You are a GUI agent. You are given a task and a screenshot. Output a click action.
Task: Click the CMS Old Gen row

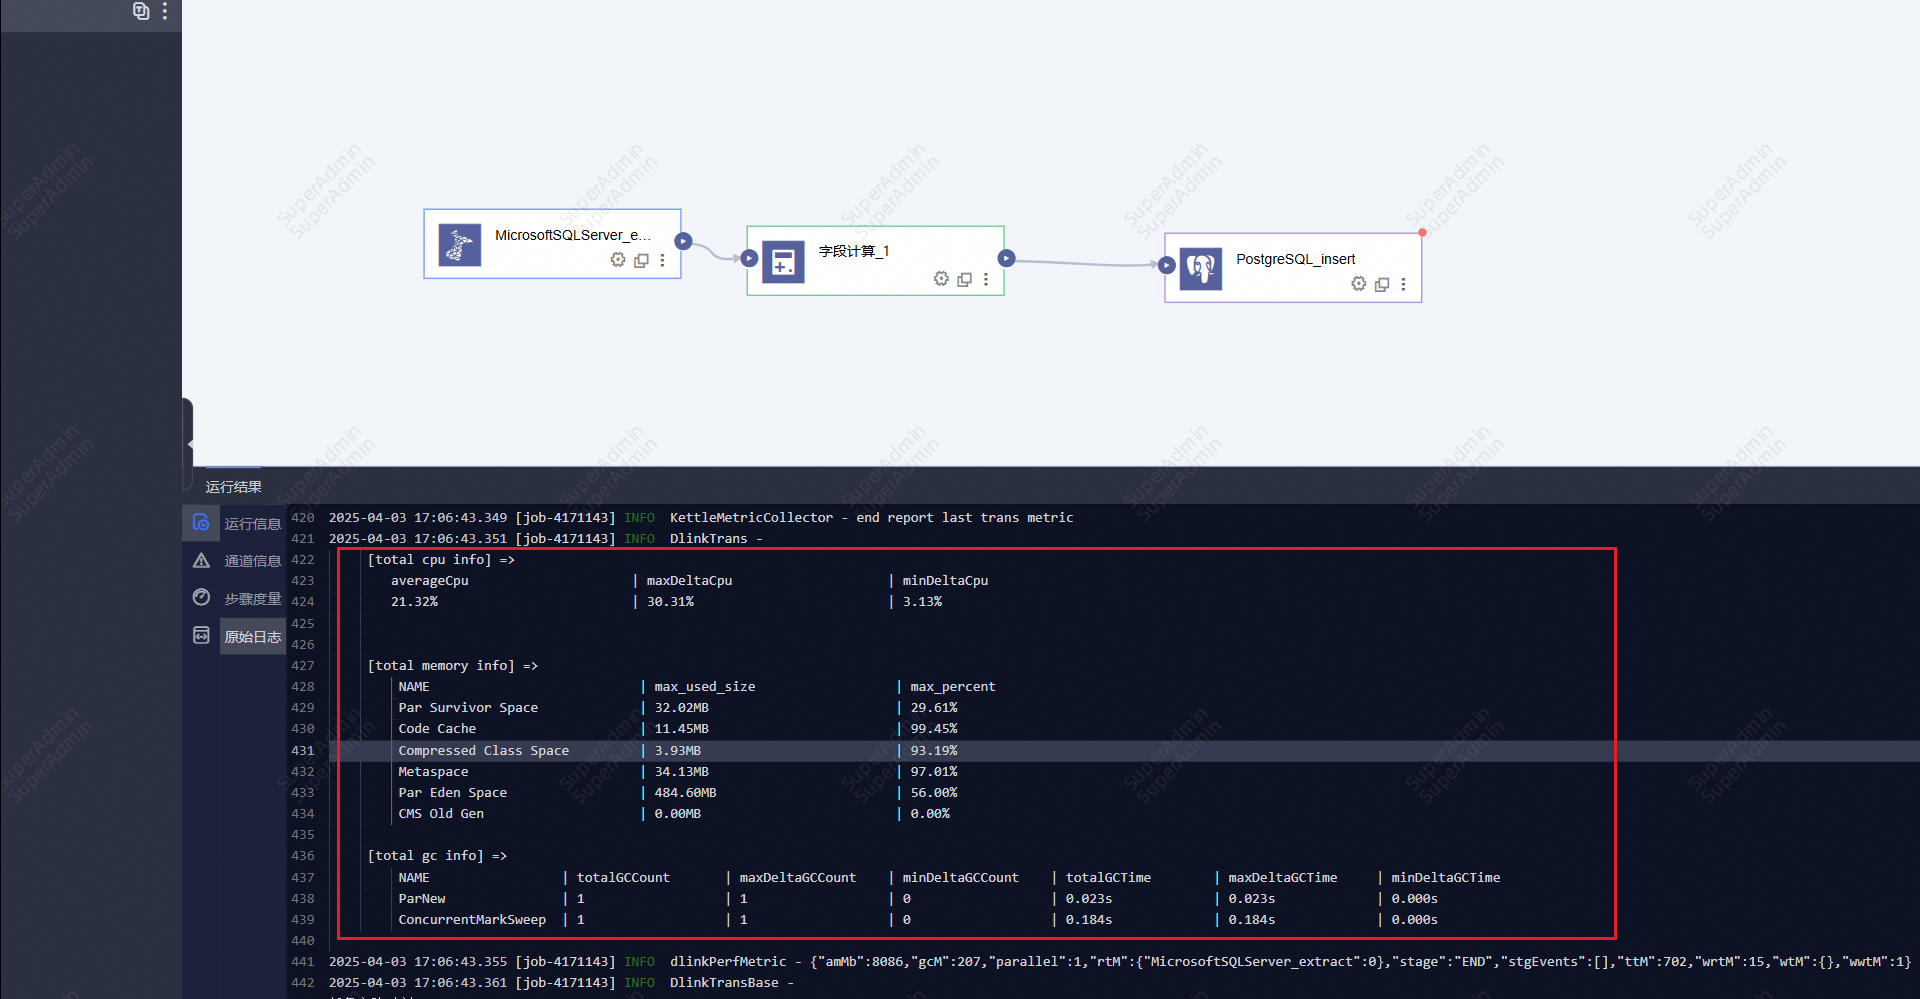674,813
